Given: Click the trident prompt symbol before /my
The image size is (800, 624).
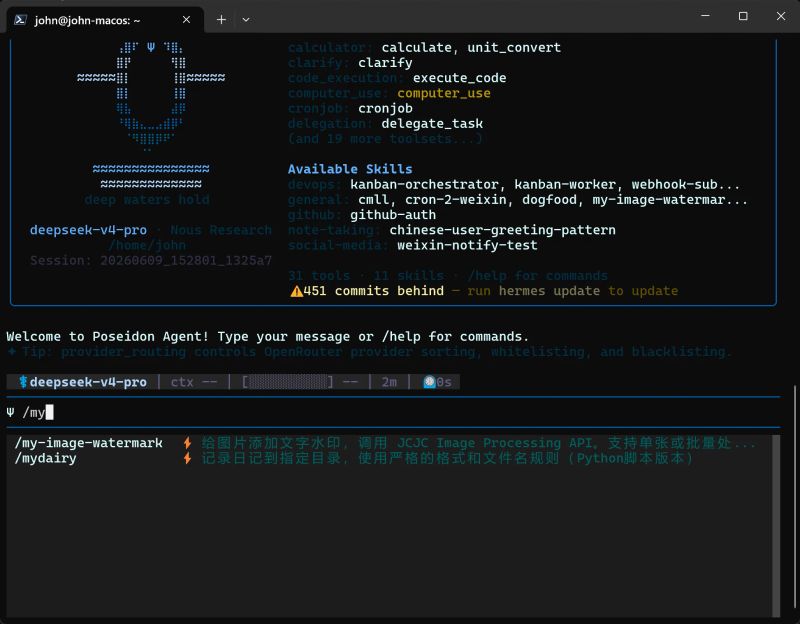Looking at the screenshot, I should [x=10, y=412].
